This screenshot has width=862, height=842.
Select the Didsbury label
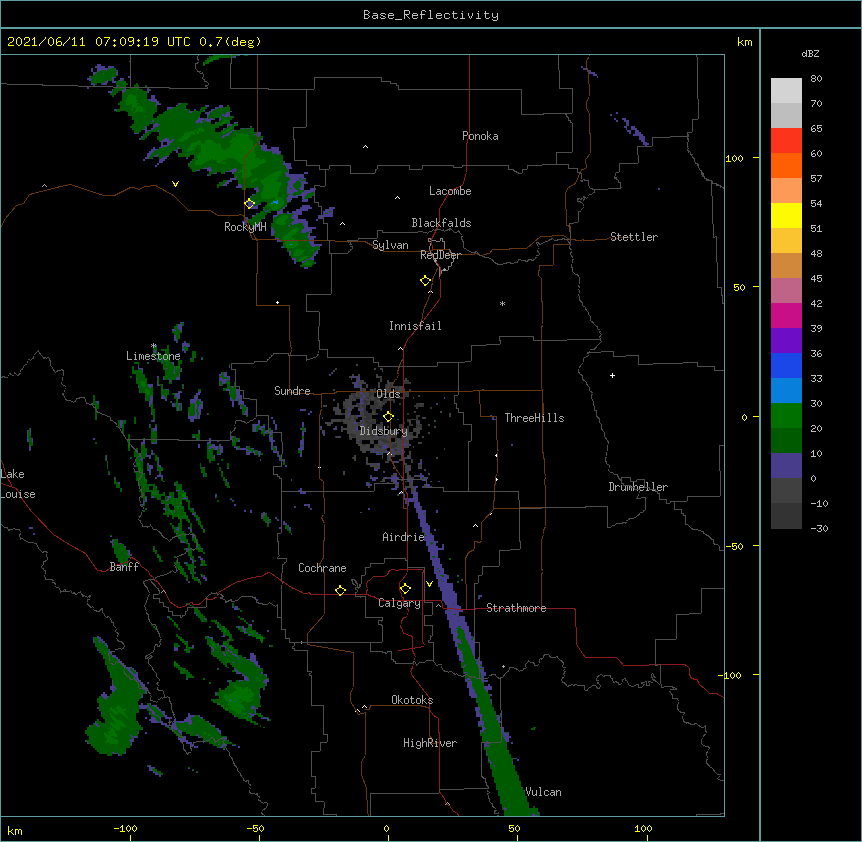tap(383, 431)
